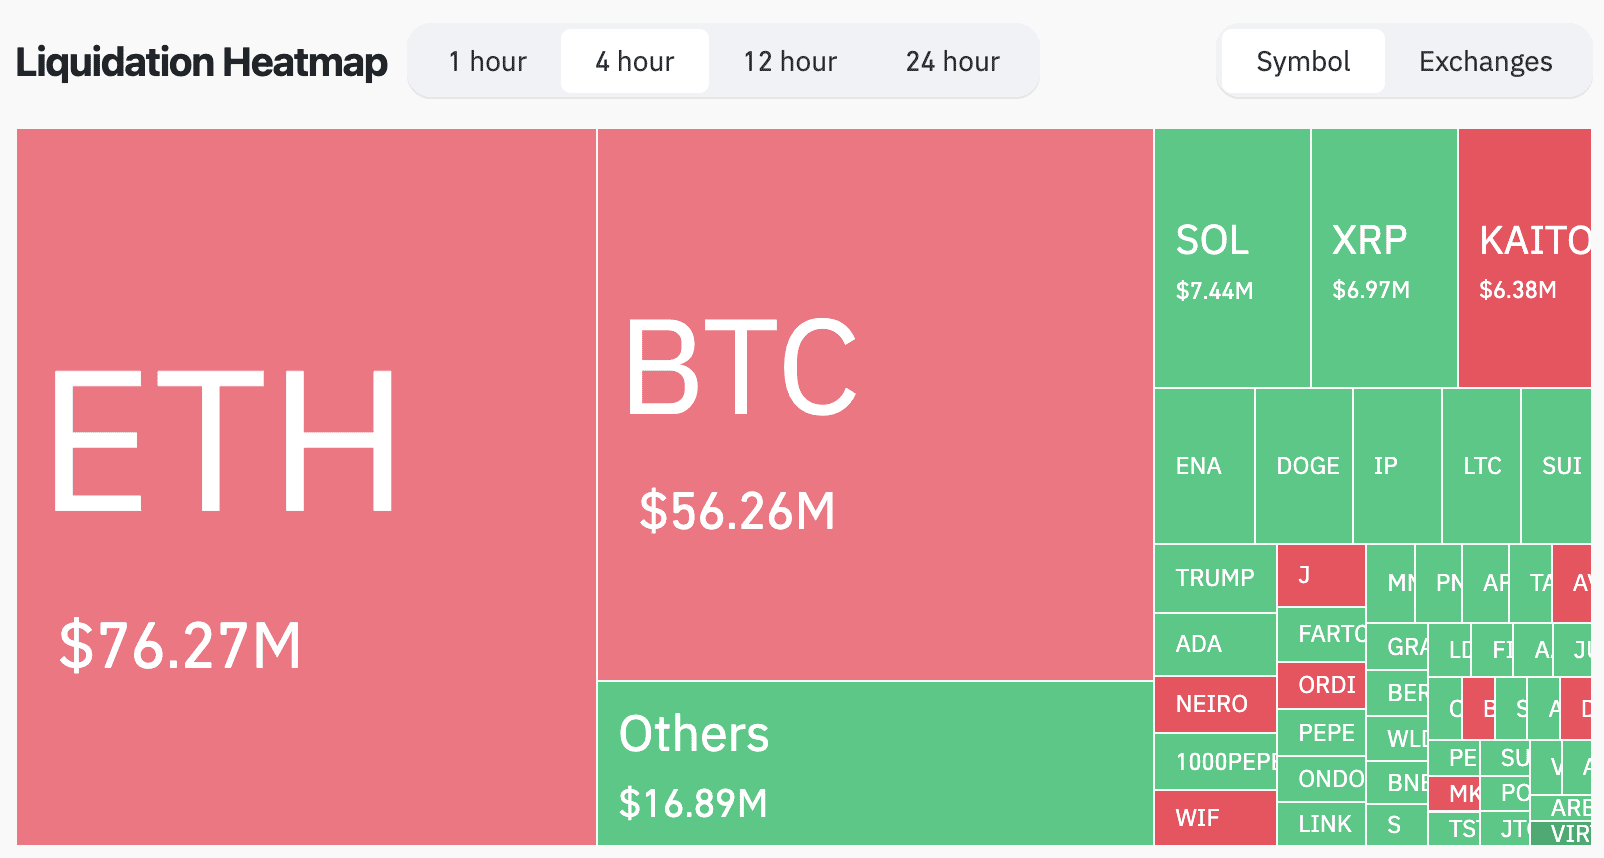Click the DOGE heatmap cell

pyautogui.click(x=1304, y=466)
